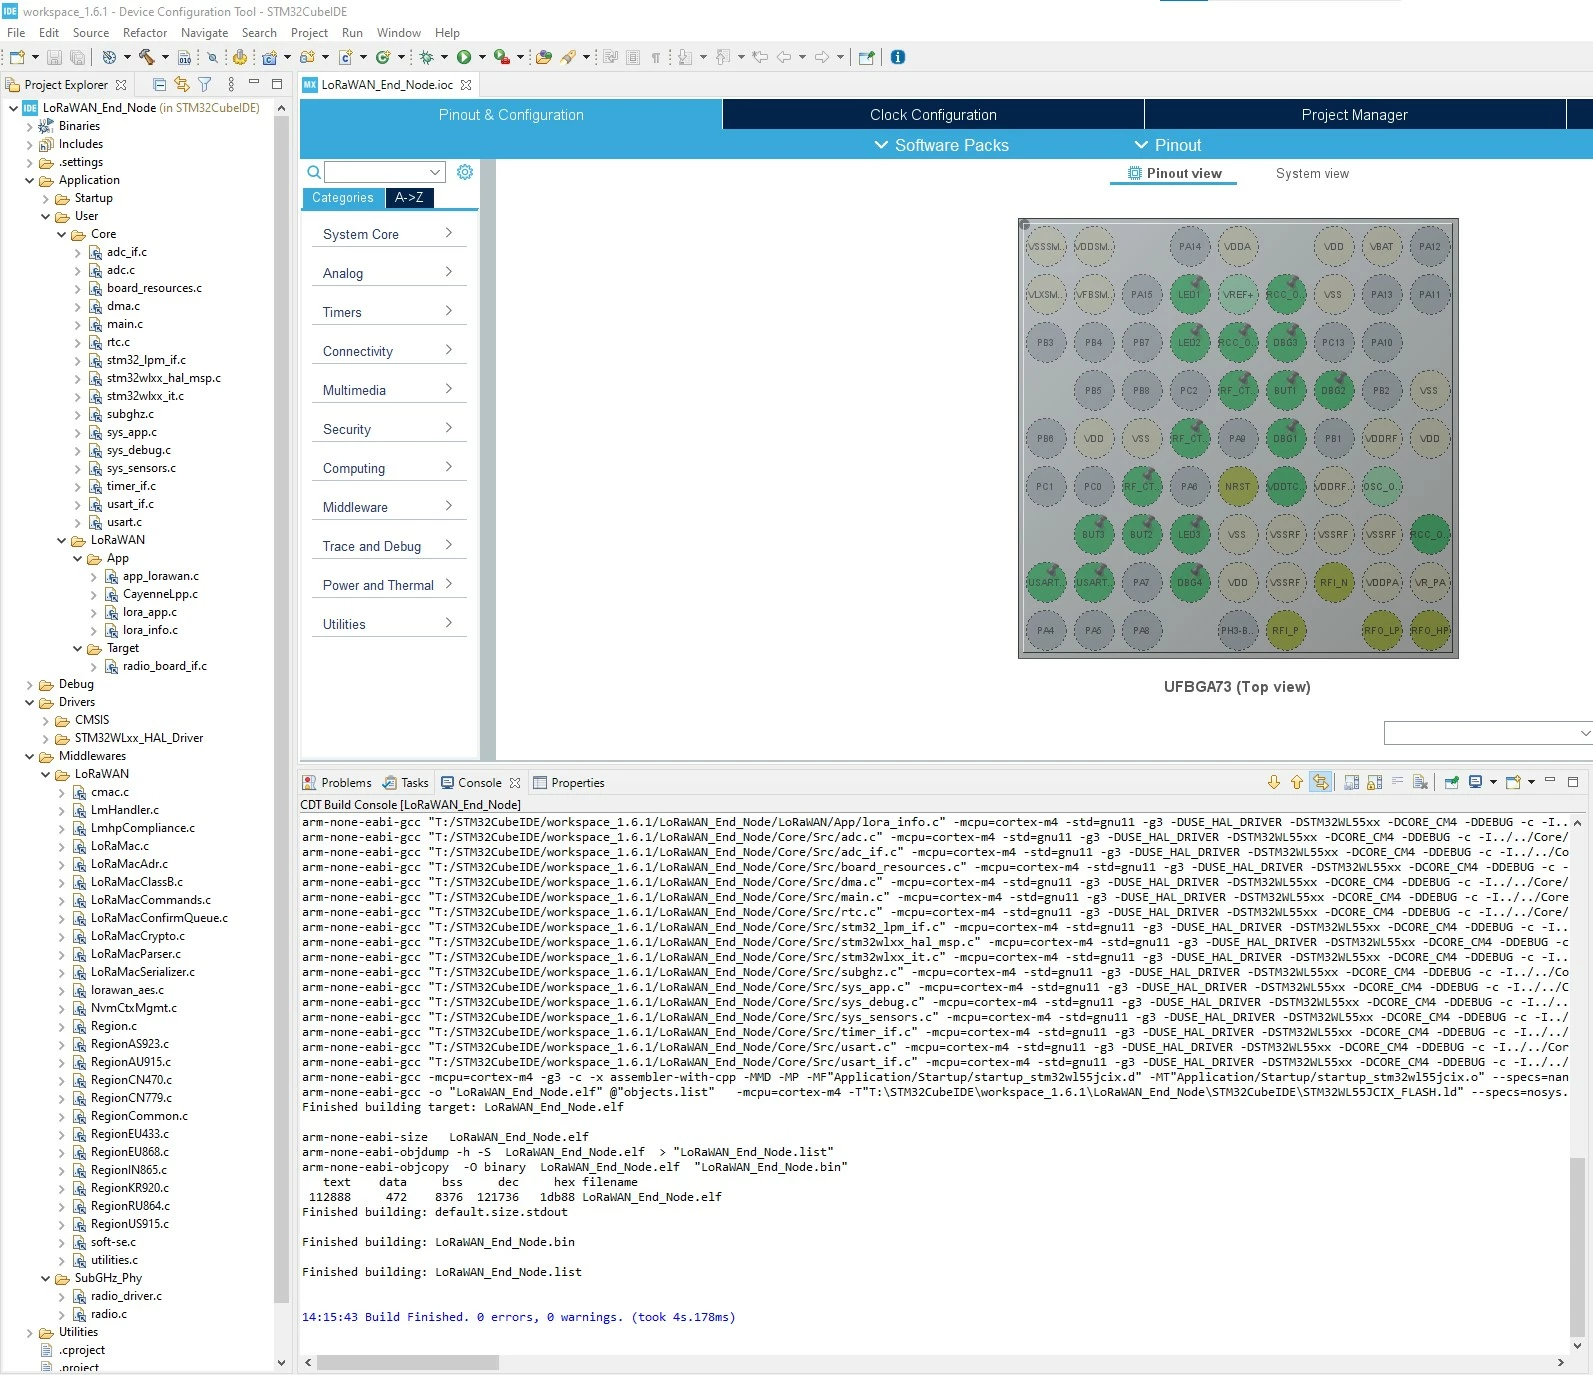Show next error with down arrow in console
The image size is (1593, 1375).
1274,782
